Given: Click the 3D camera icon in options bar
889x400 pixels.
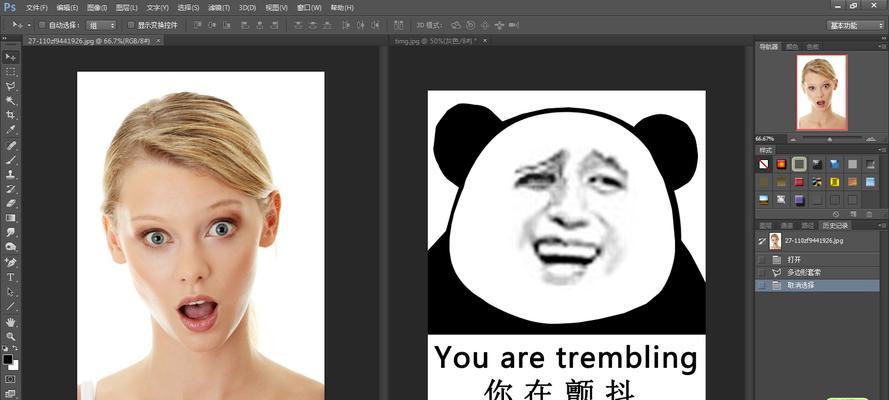Looking at the screenshot, I should tap(514, 25).
